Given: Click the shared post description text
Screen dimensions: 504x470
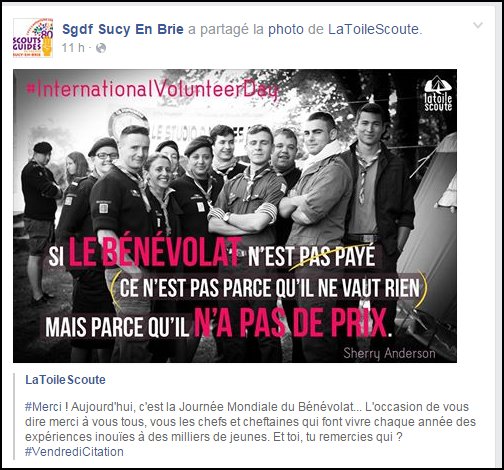Looking at the screenshot, I should click(250, 429).
